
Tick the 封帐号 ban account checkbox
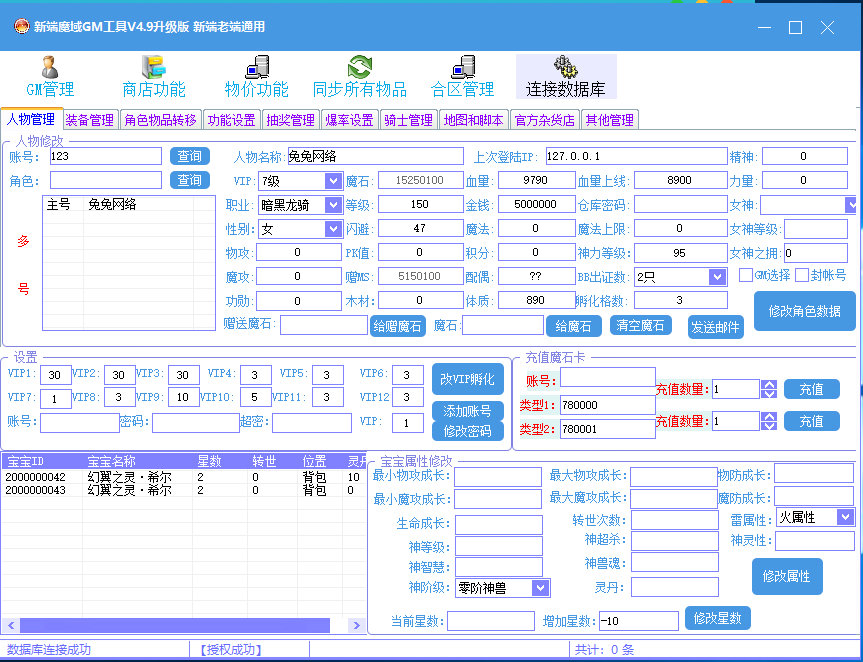click(x=802, y=275)
